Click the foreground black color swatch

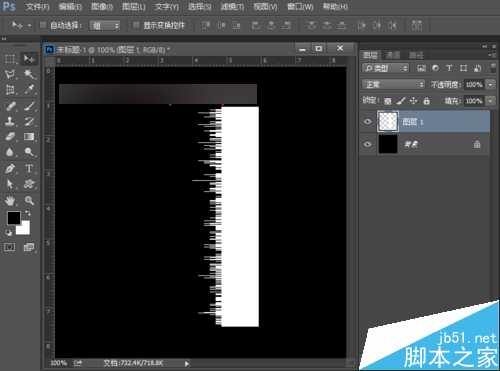[x=14, y=218]
